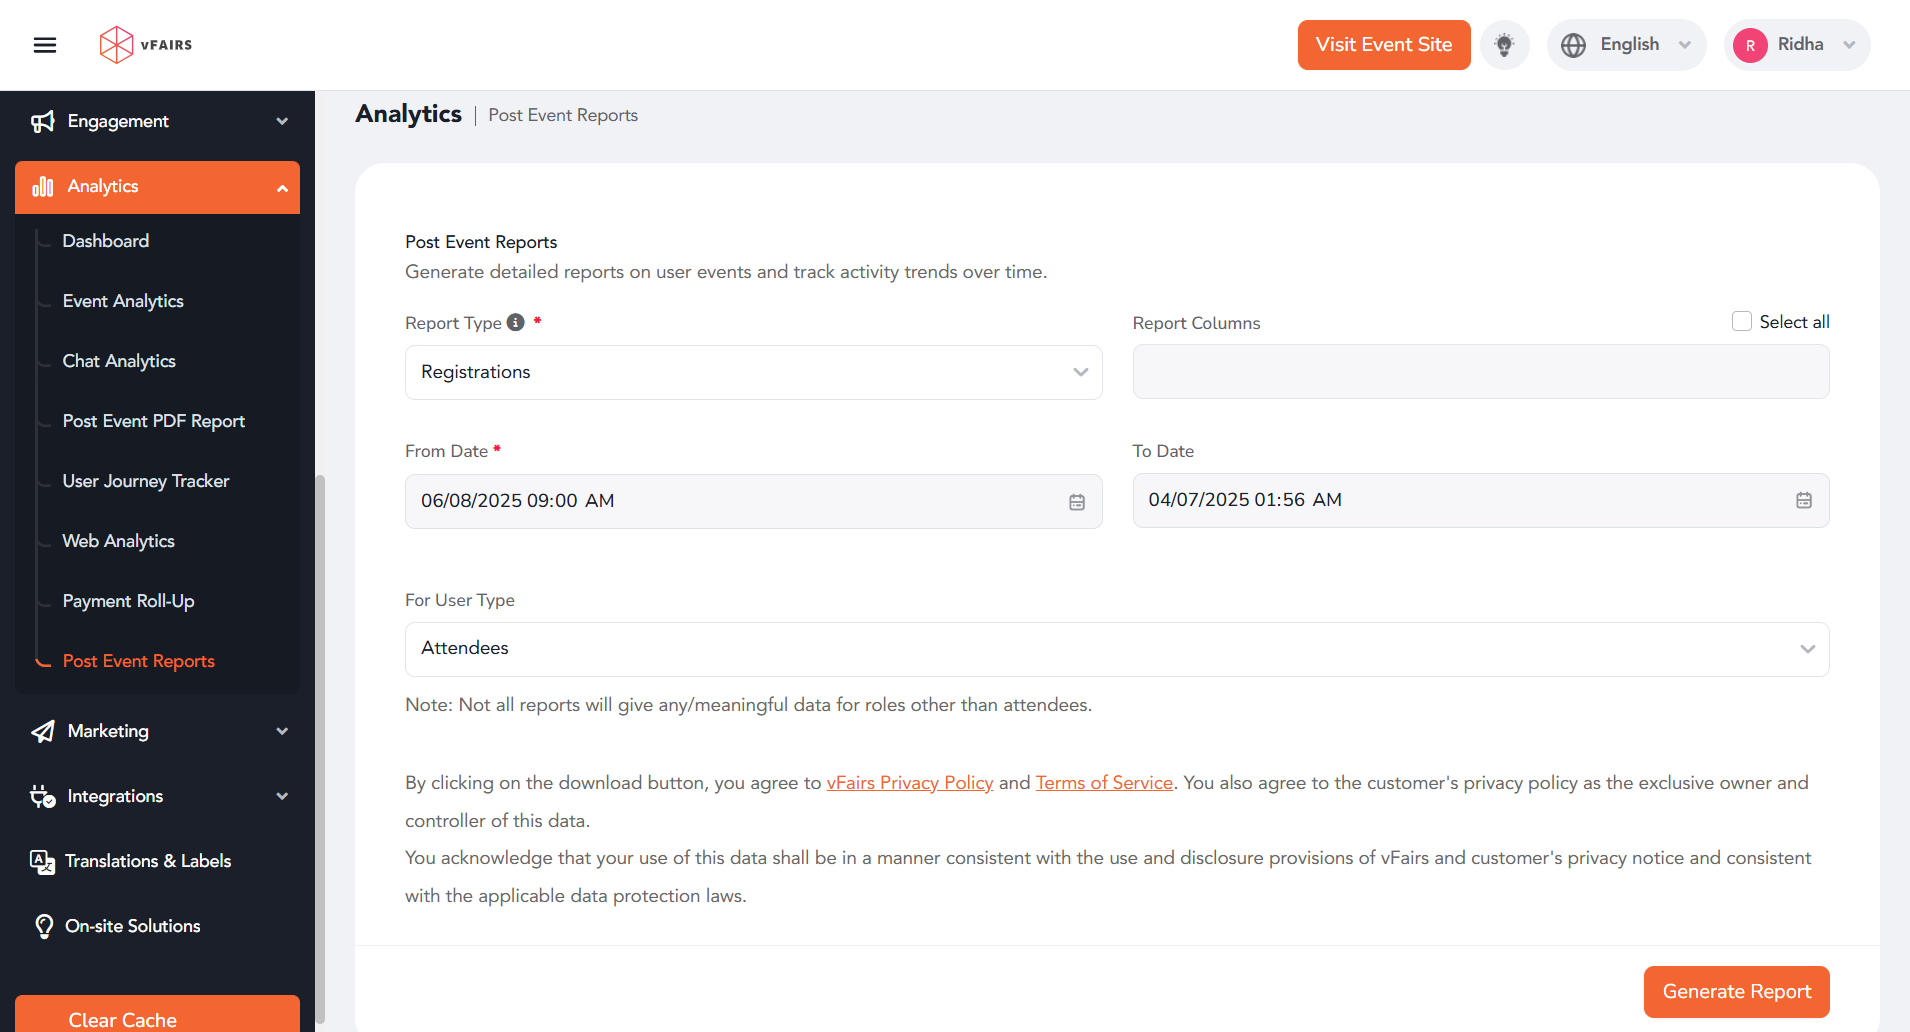Open the Terms of Service link
Viewport: 1910px width, 1032px height.
1104,783
